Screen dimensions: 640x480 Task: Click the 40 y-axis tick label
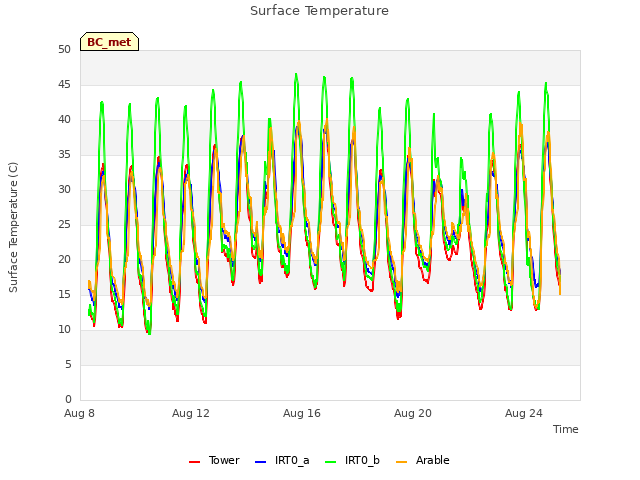pyautogui.click(x=64, y=120)
